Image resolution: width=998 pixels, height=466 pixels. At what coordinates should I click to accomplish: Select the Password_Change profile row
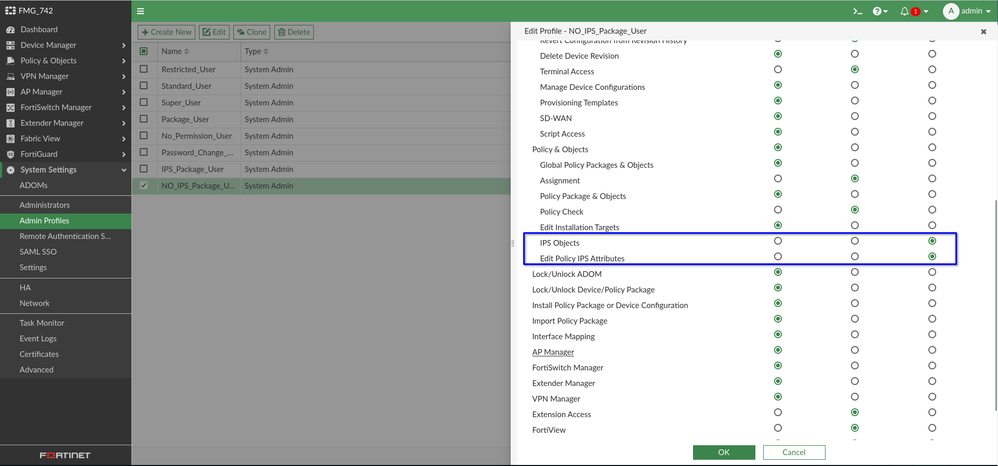321,152
